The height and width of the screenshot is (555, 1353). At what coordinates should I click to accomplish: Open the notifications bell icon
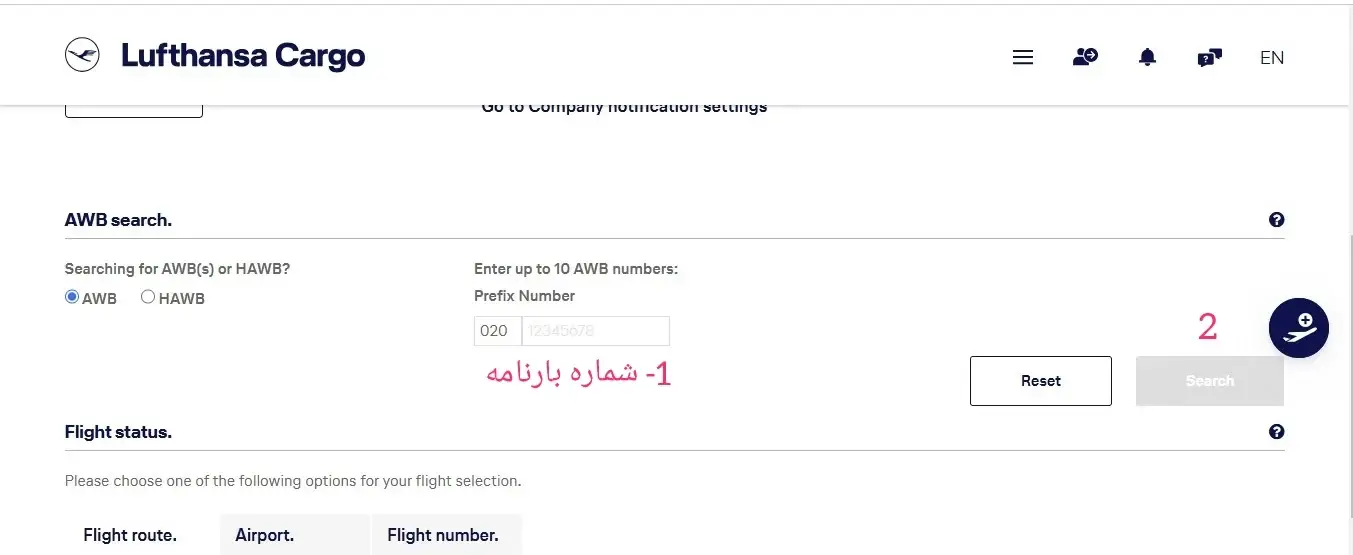1147,57
